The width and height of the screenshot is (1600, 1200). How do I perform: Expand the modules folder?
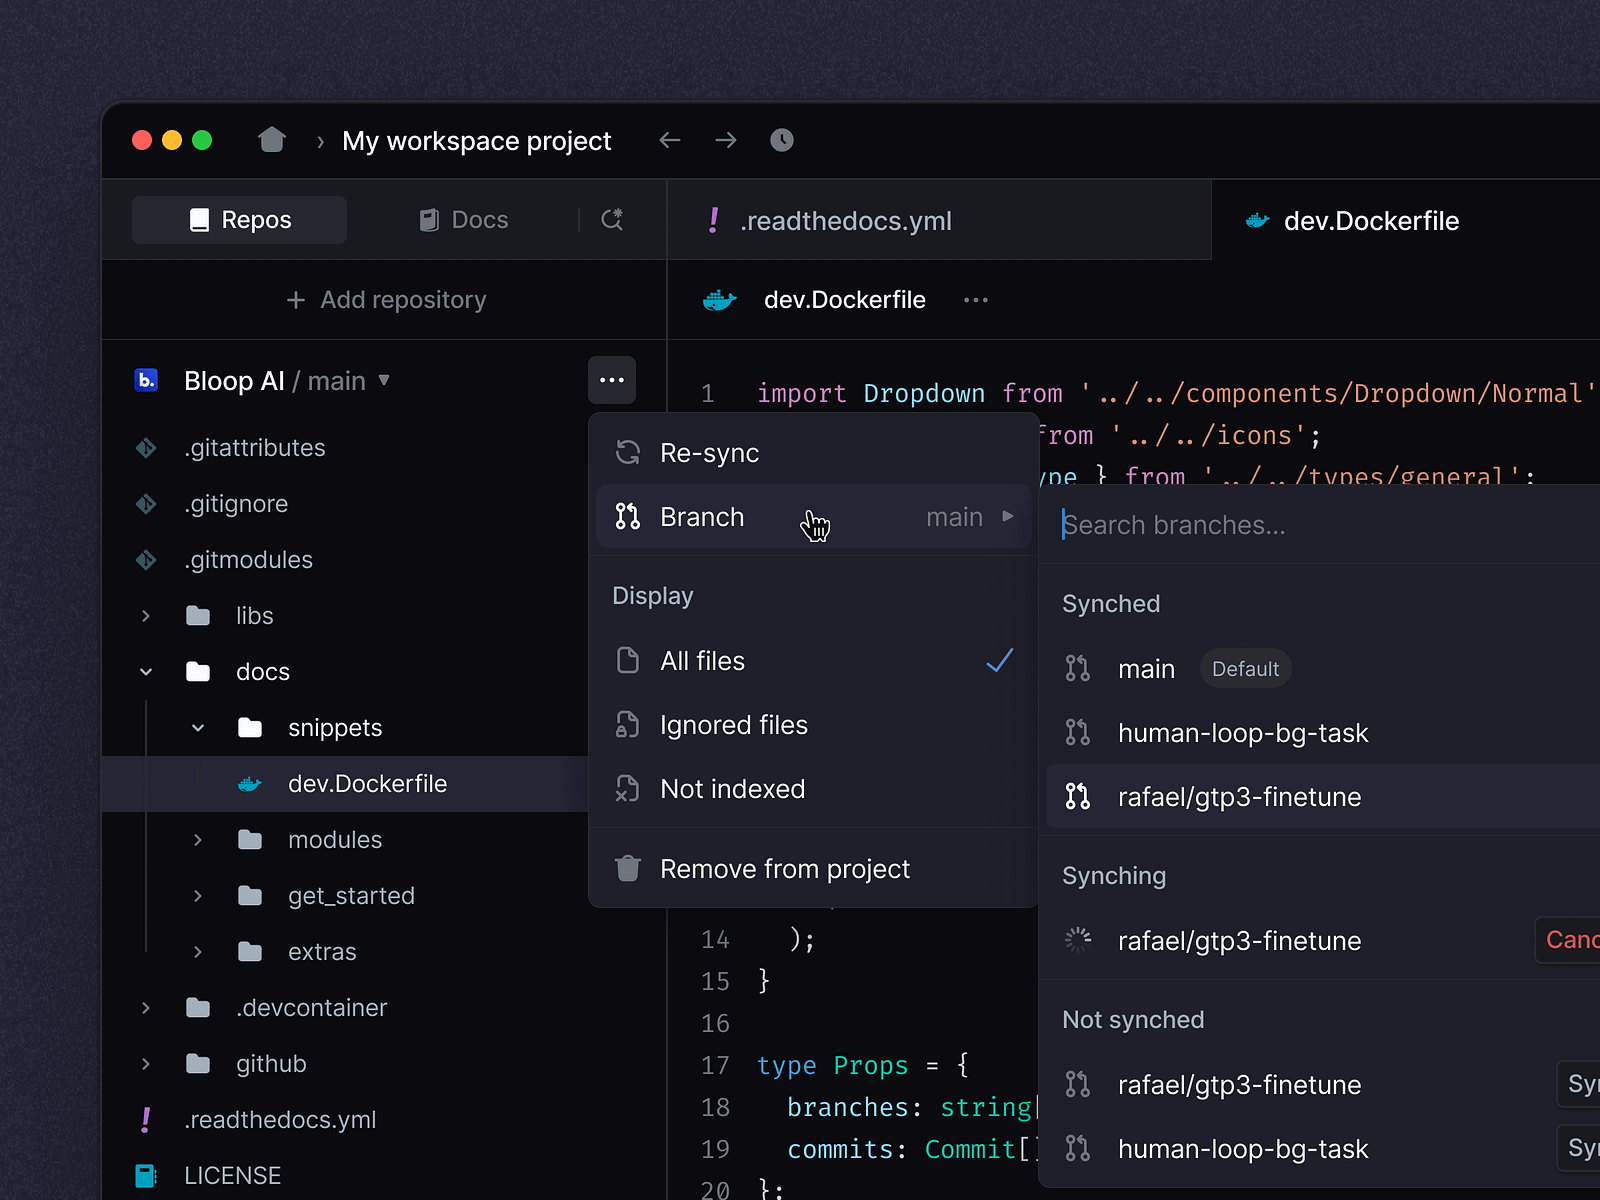(197, 840)
